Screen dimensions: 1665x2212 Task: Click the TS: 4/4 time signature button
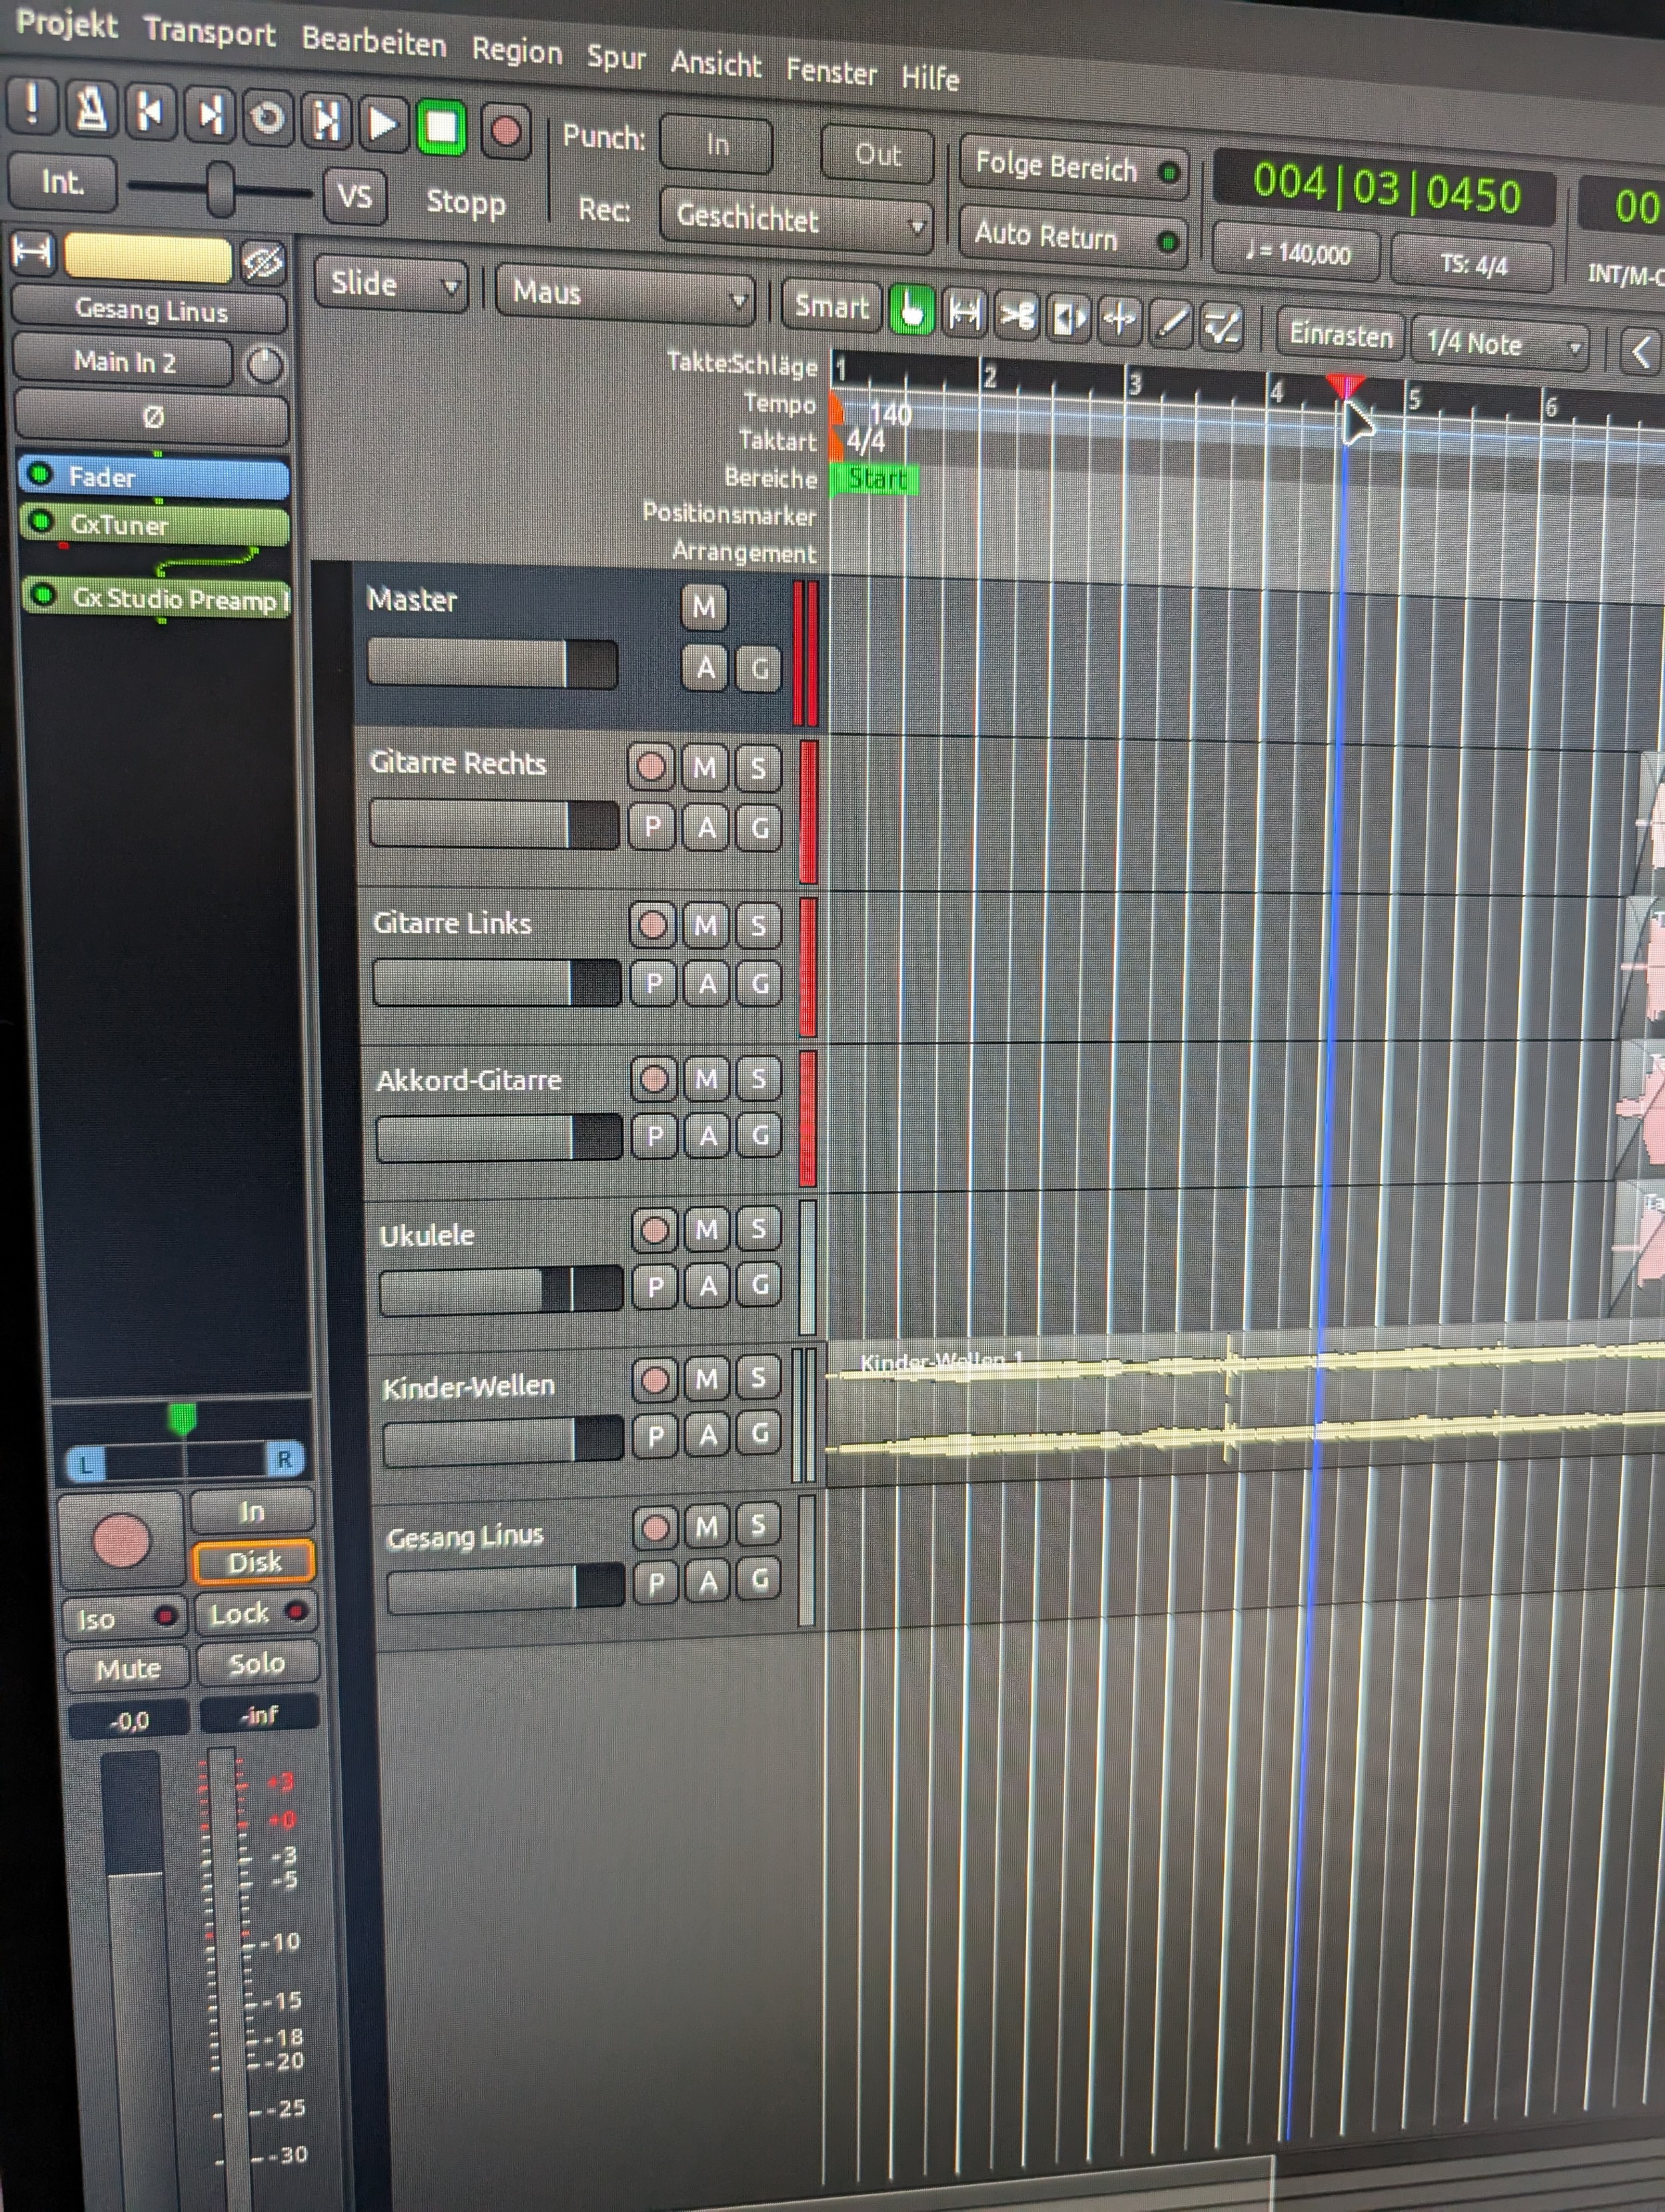(1474, 265)
